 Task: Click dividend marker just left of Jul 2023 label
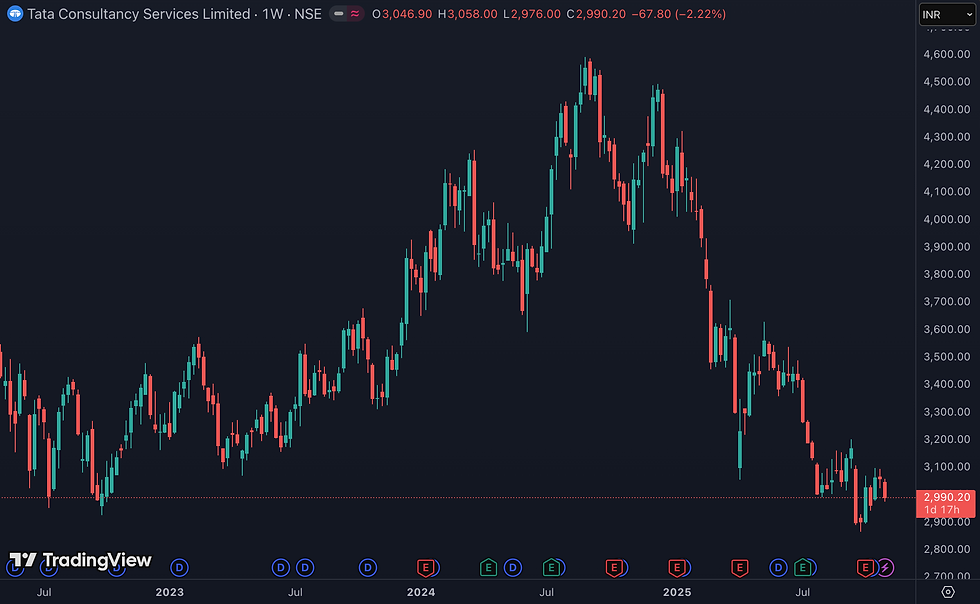pyautogui.click(x=281, y=568)
